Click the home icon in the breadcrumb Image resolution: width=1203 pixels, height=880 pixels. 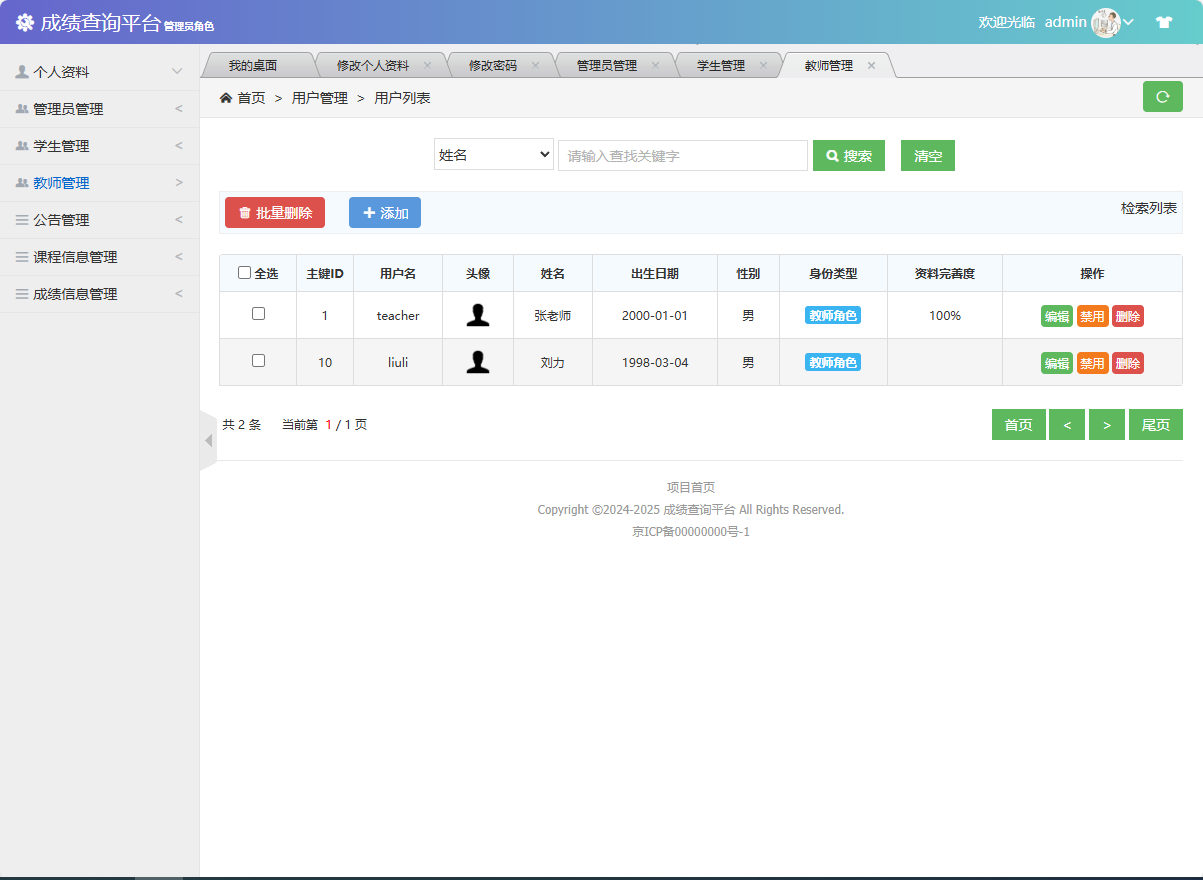pos(226,97)
